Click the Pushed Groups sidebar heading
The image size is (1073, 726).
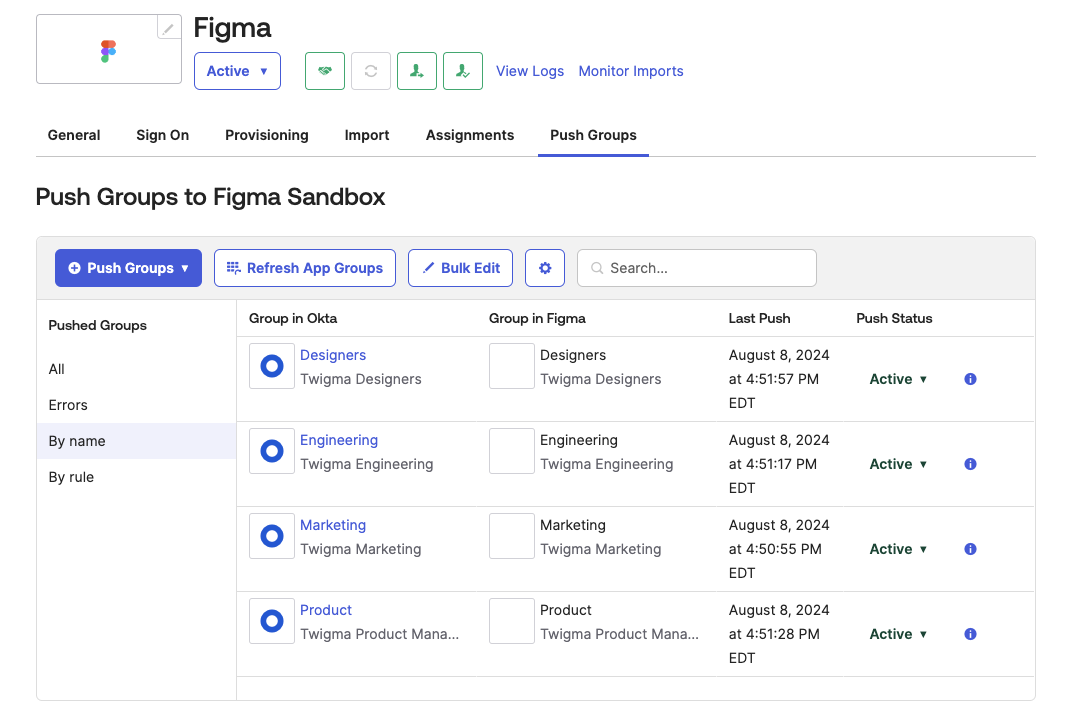98,325
